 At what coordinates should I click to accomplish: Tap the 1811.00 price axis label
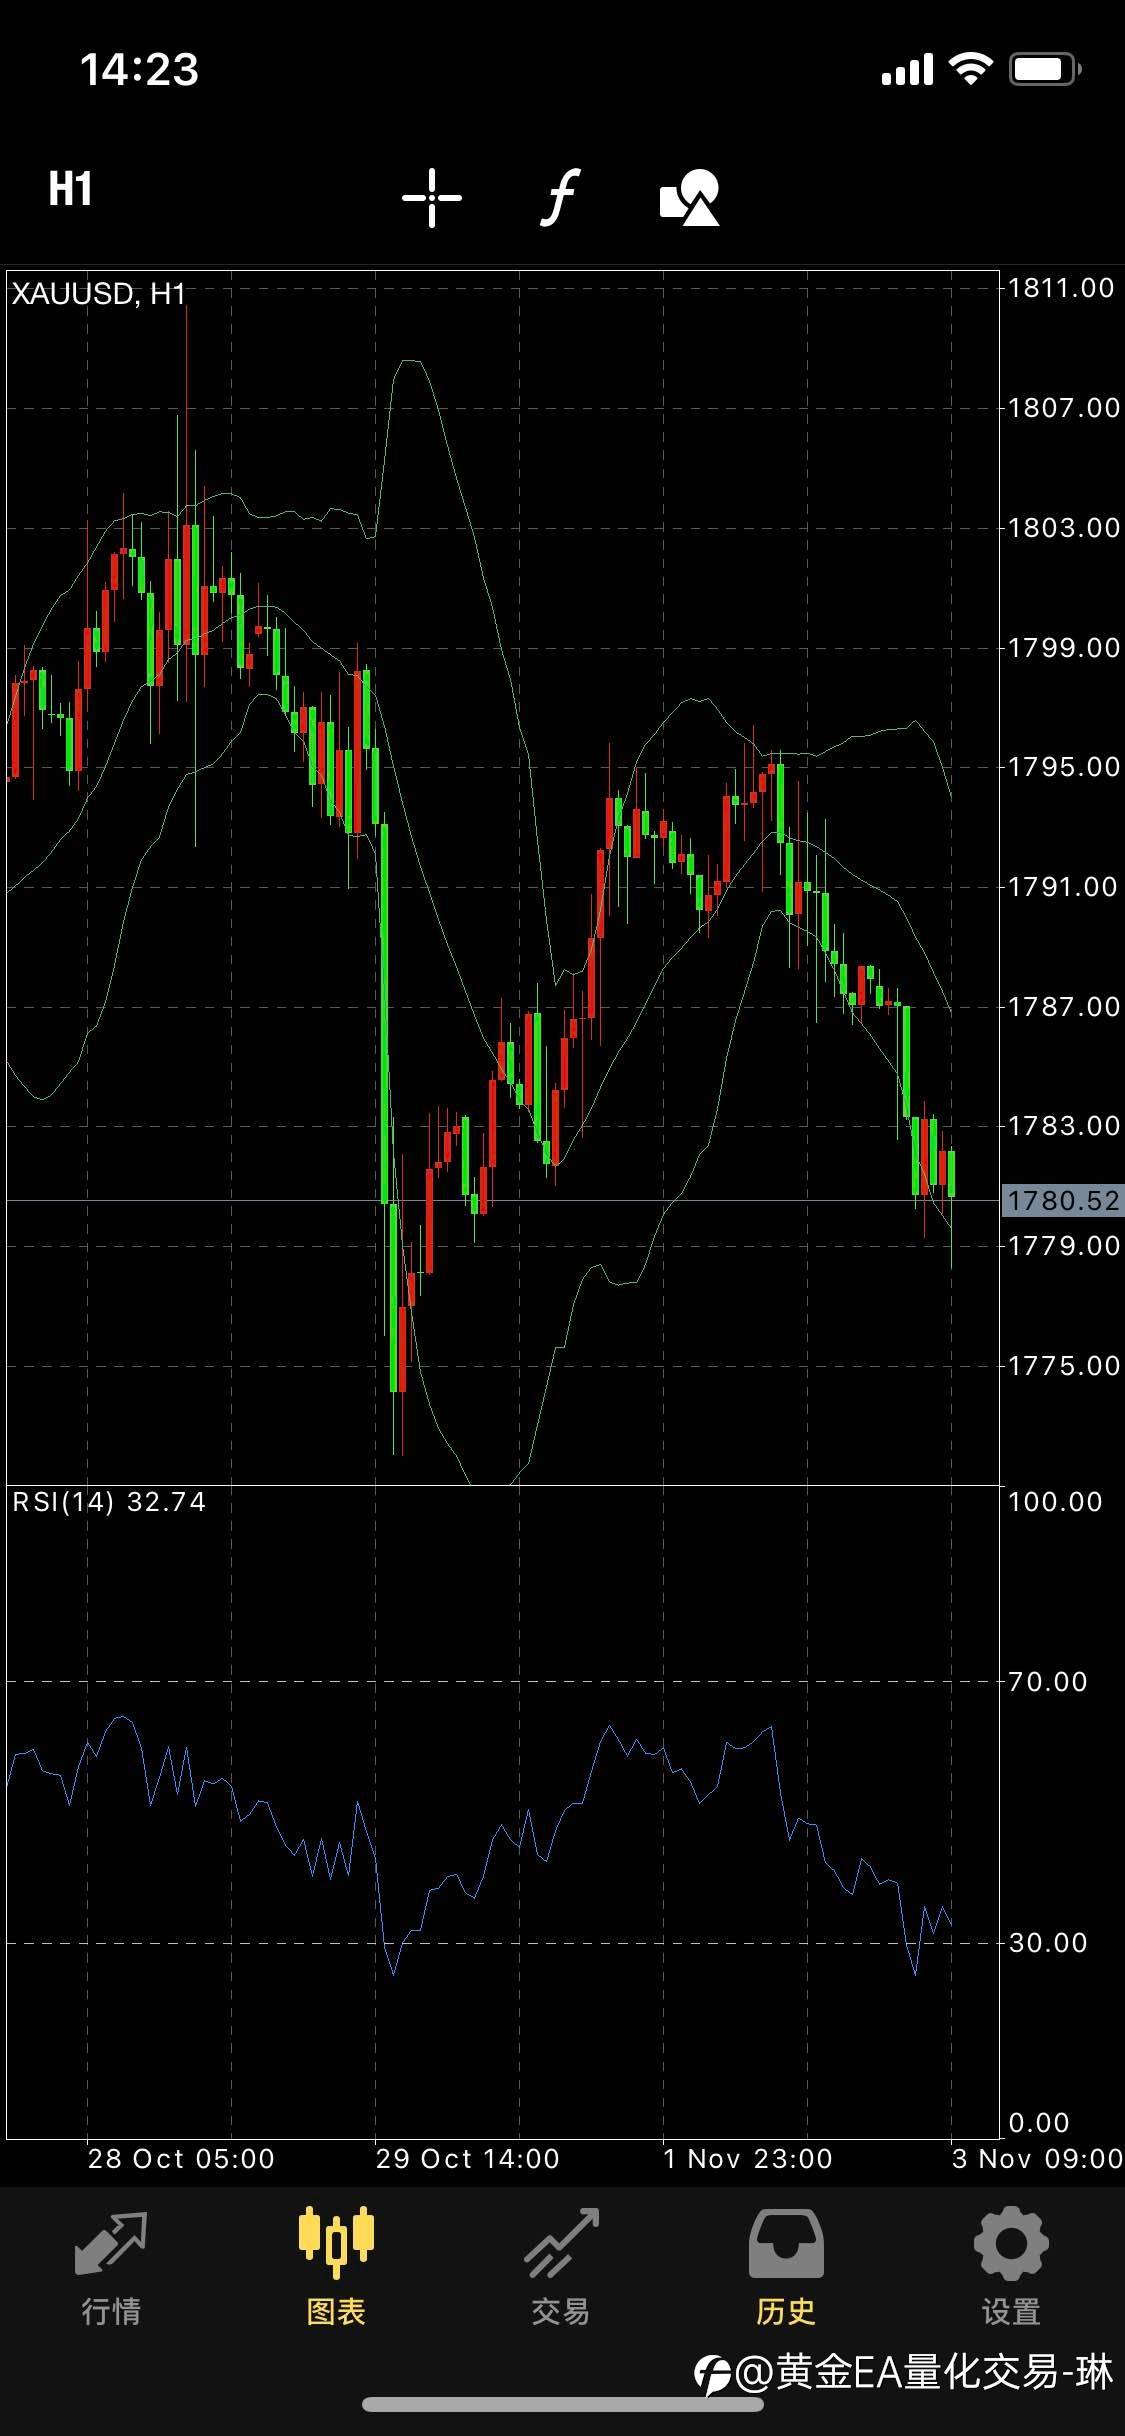[x=1061, y=288]
